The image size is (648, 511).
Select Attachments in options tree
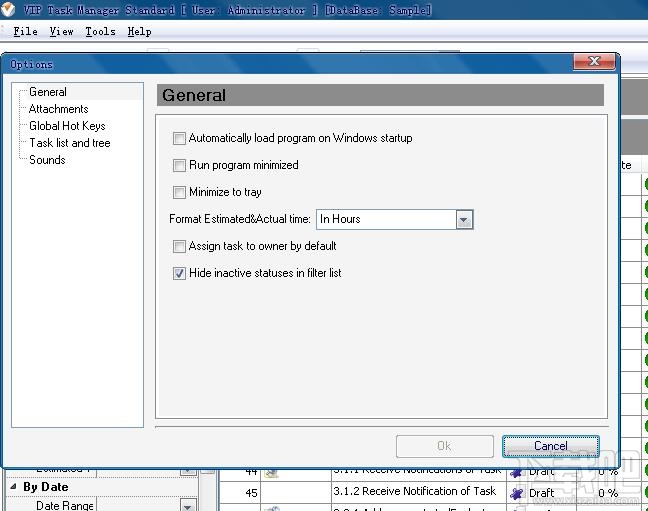click(58, 109)
